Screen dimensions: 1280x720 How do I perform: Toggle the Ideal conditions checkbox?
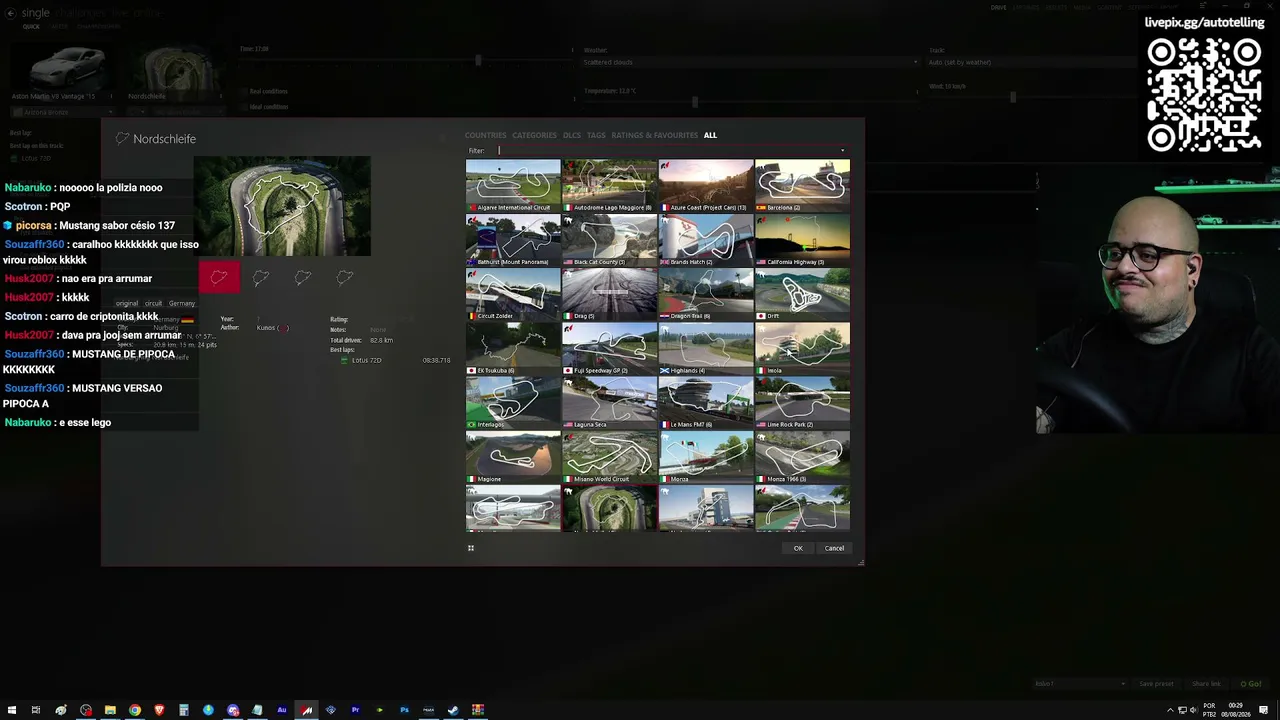[244, 106]
